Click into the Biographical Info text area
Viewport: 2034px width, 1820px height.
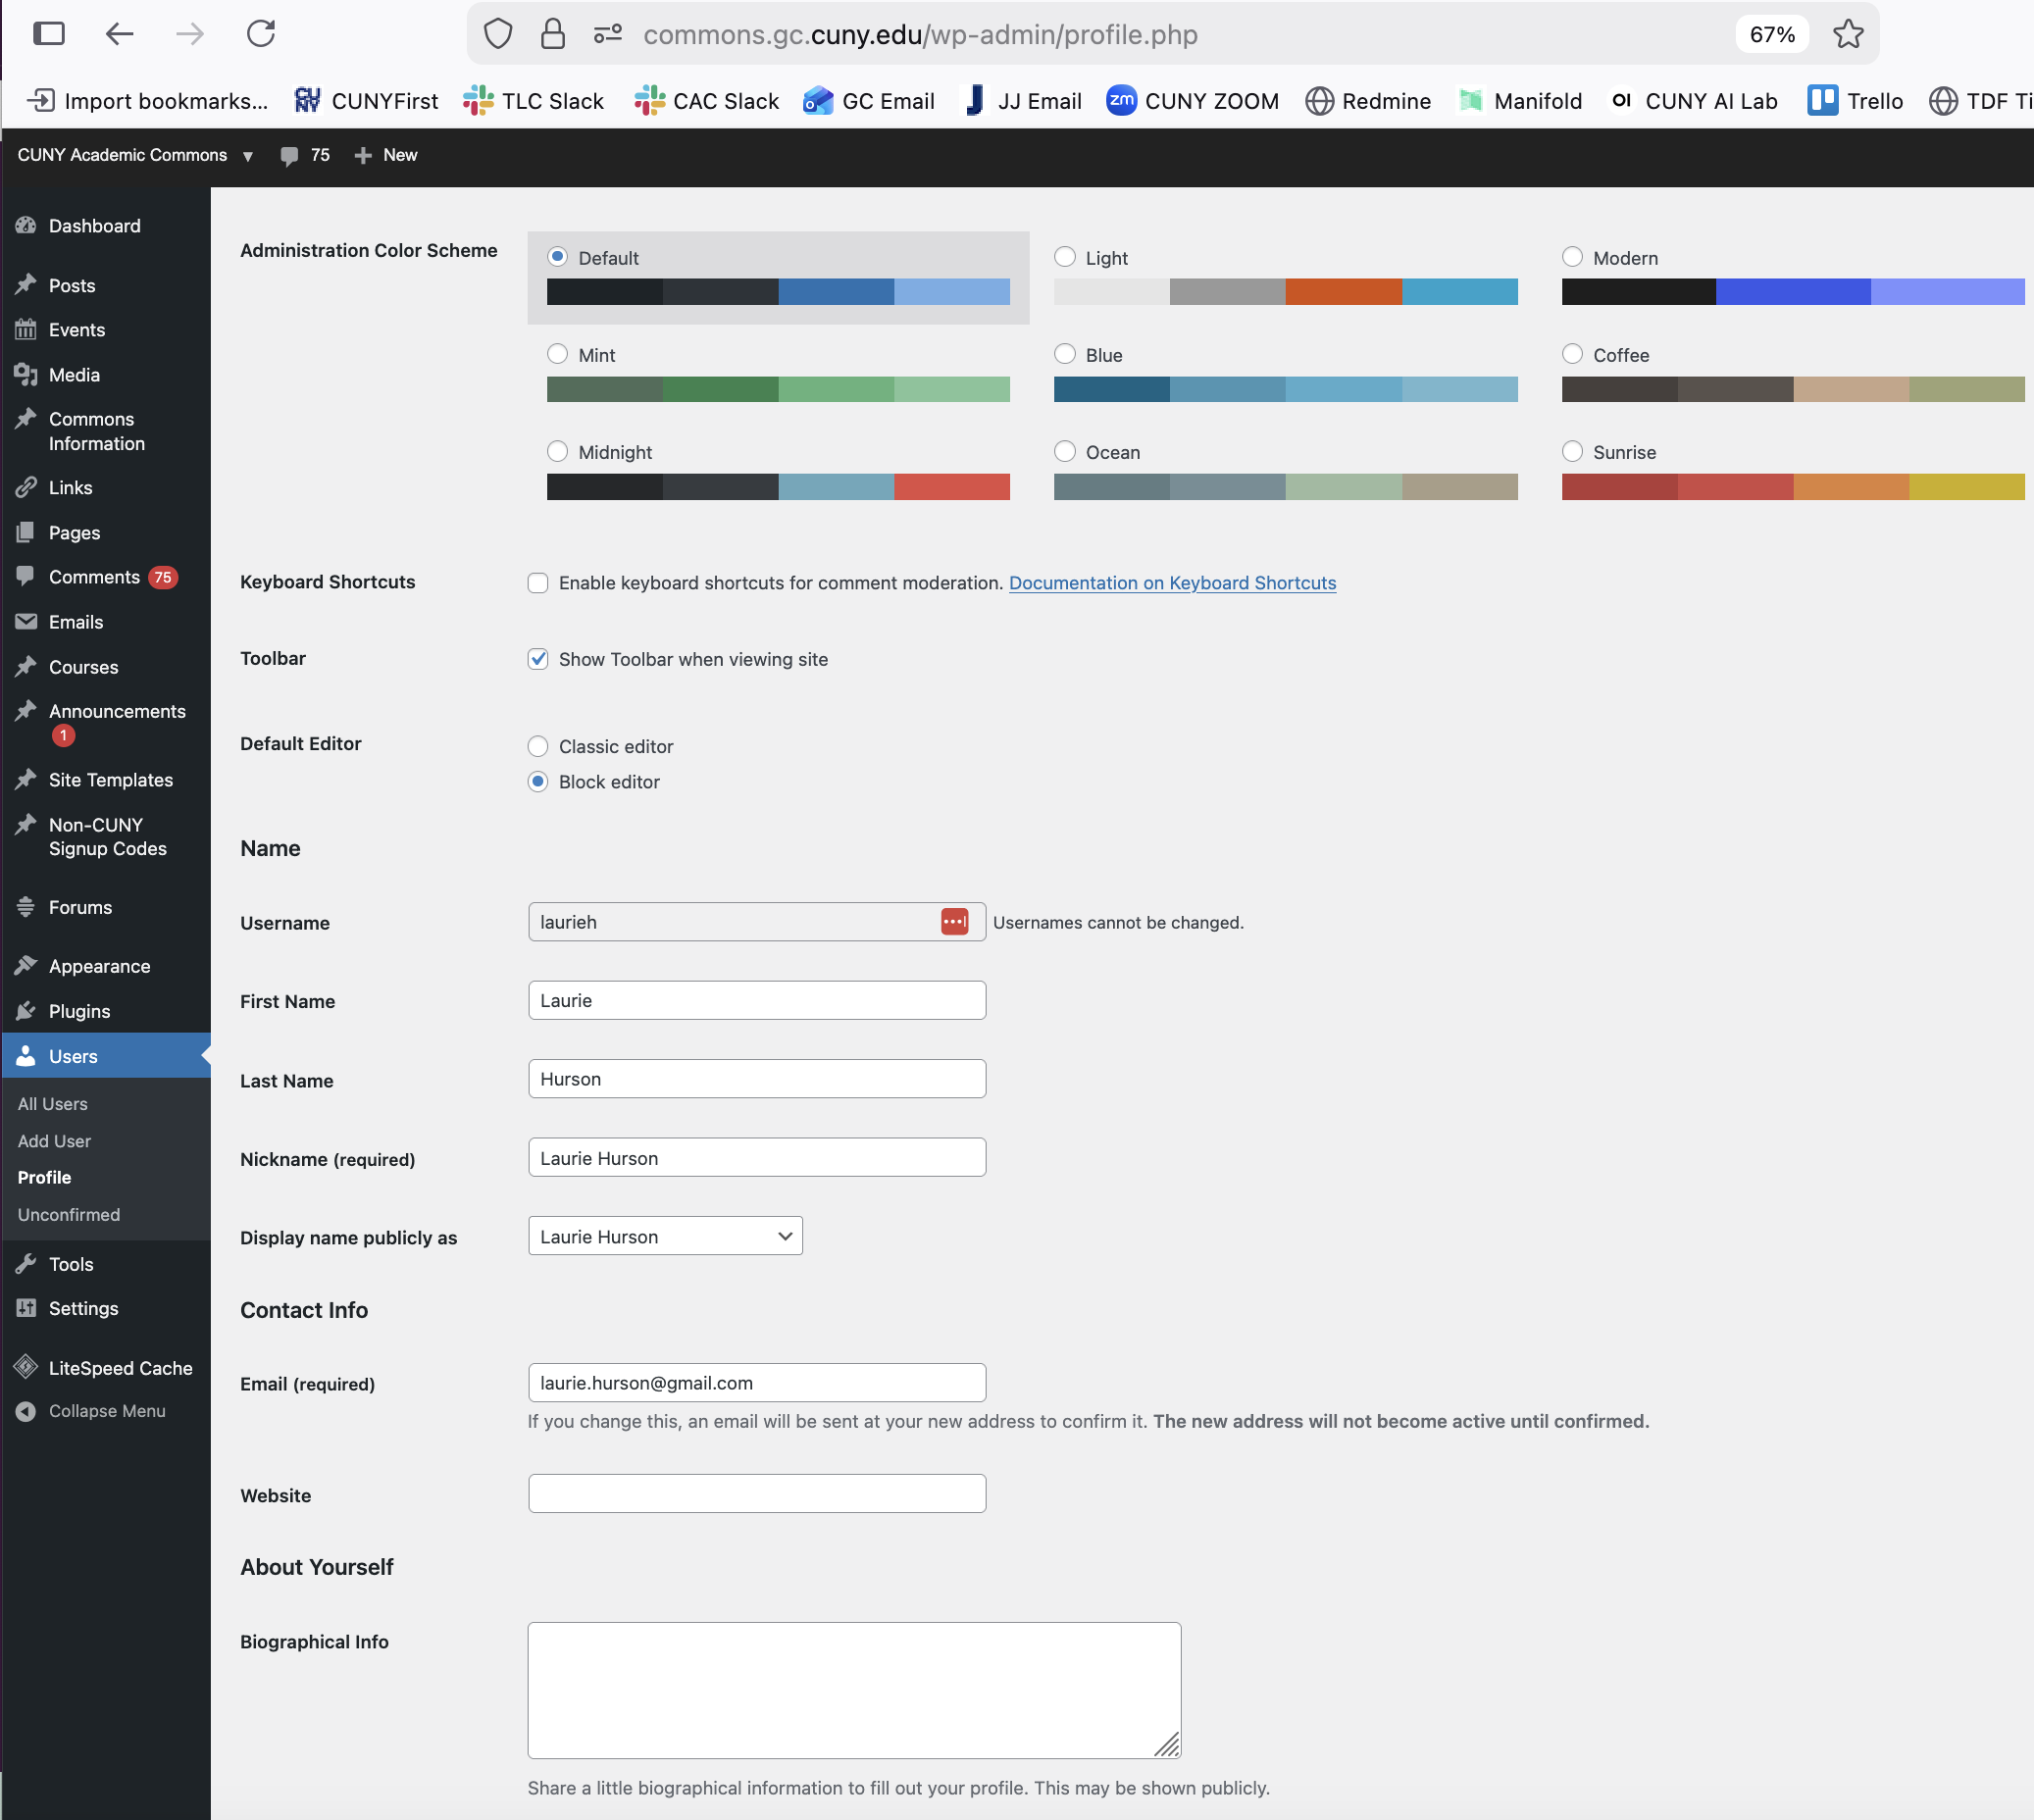[x=854, y=1690]
